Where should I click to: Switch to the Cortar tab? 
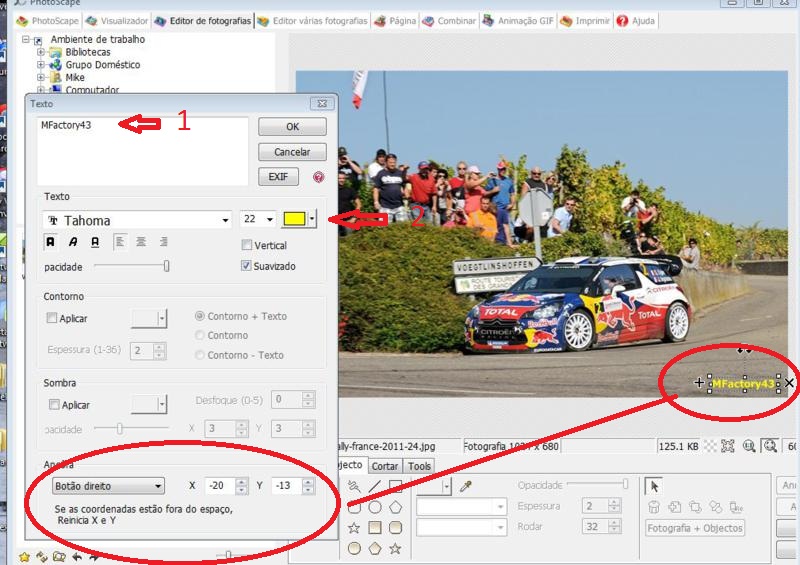[x=385, y=466]
